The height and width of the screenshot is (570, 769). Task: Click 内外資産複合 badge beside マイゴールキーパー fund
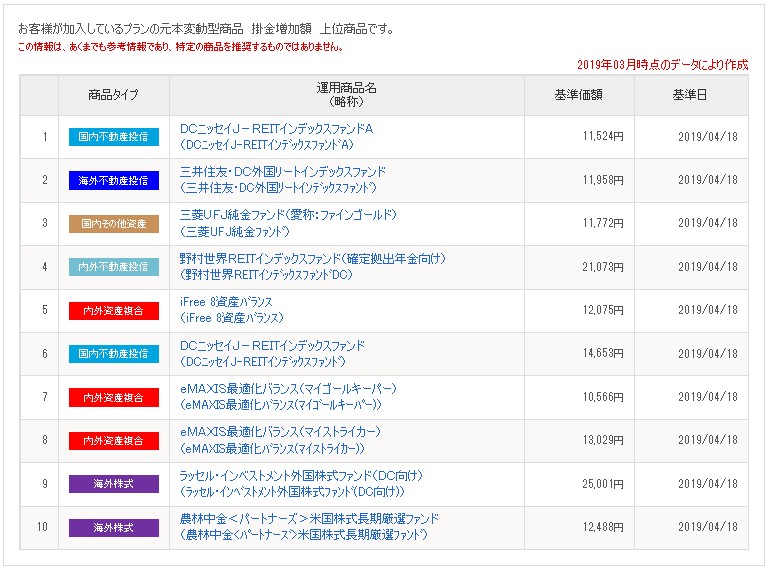coord(114,397)
